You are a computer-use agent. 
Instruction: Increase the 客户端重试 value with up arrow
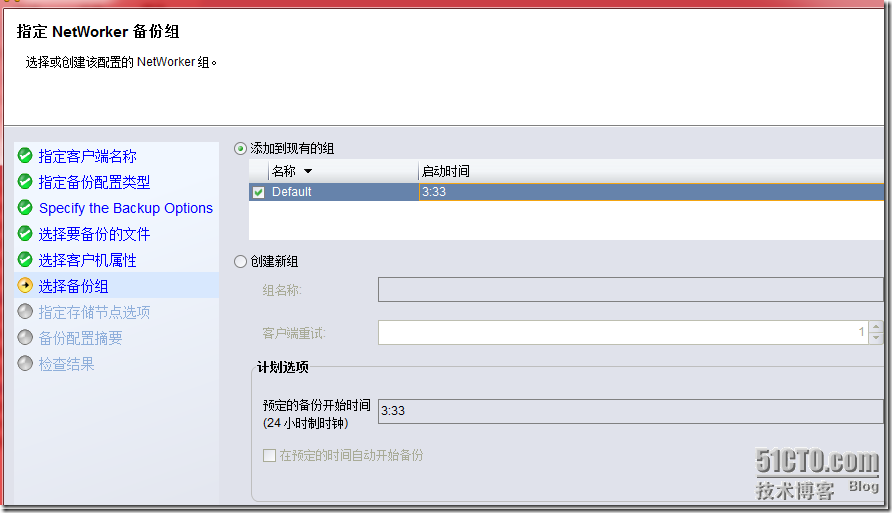[x=876, y=326]
